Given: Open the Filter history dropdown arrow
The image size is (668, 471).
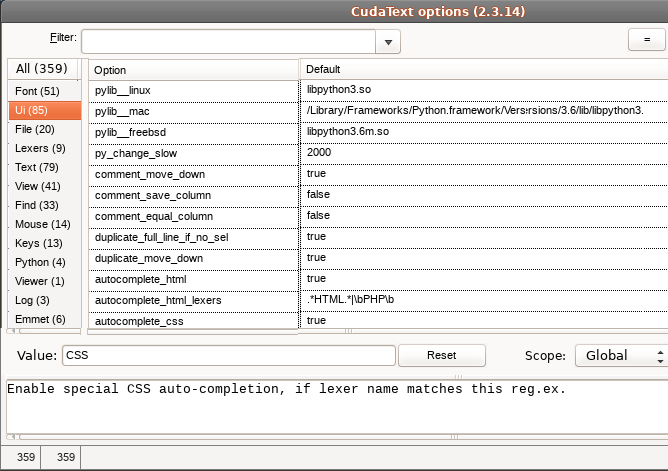Looking at the screenshot, I should point(388,42).
